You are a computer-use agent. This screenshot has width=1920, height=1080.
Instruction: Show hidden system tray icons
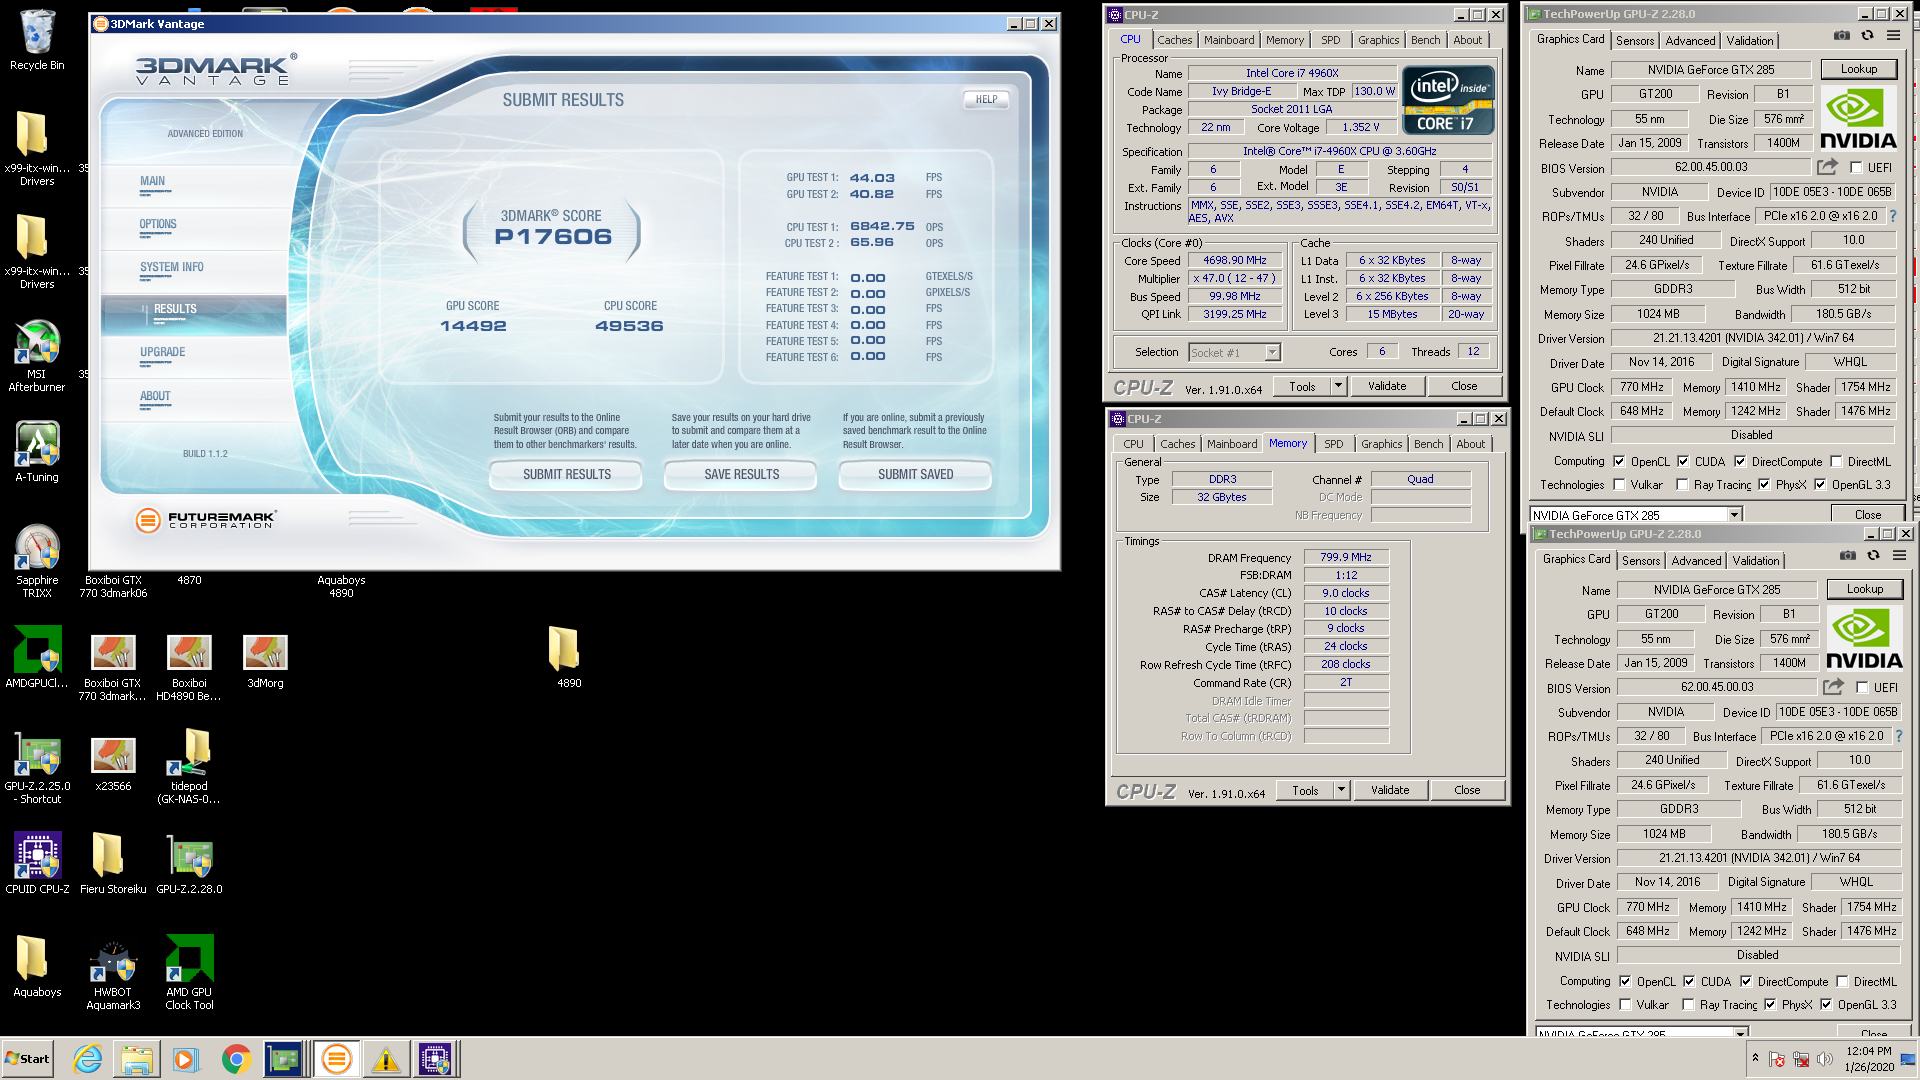pos(1755,1058)
